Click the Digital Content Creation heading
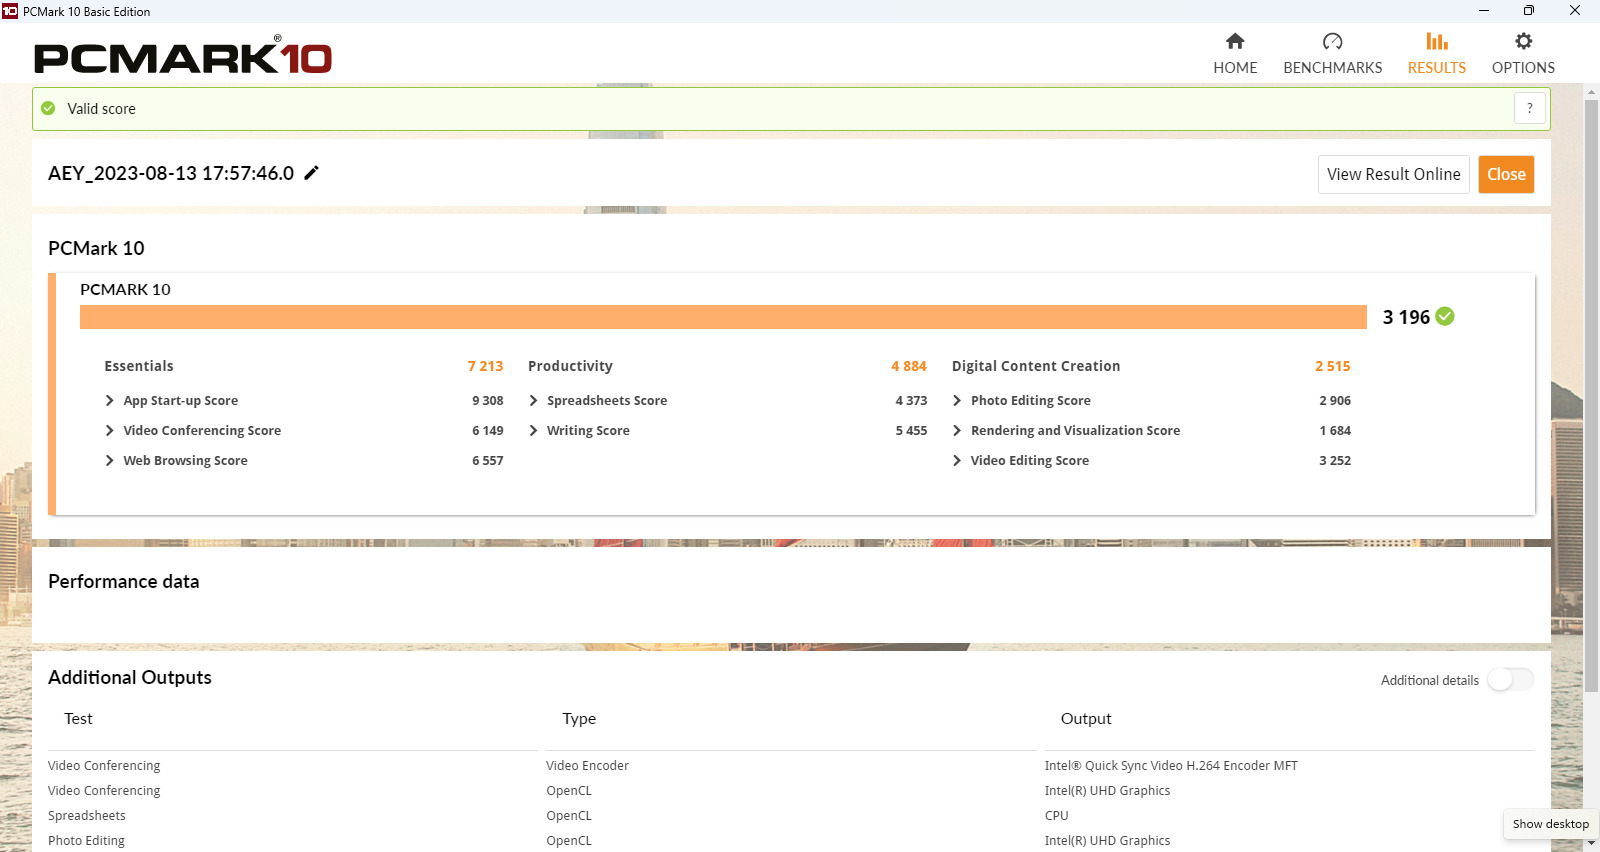This screenshot has height=852, width=1600. (x=1036, y=366)
